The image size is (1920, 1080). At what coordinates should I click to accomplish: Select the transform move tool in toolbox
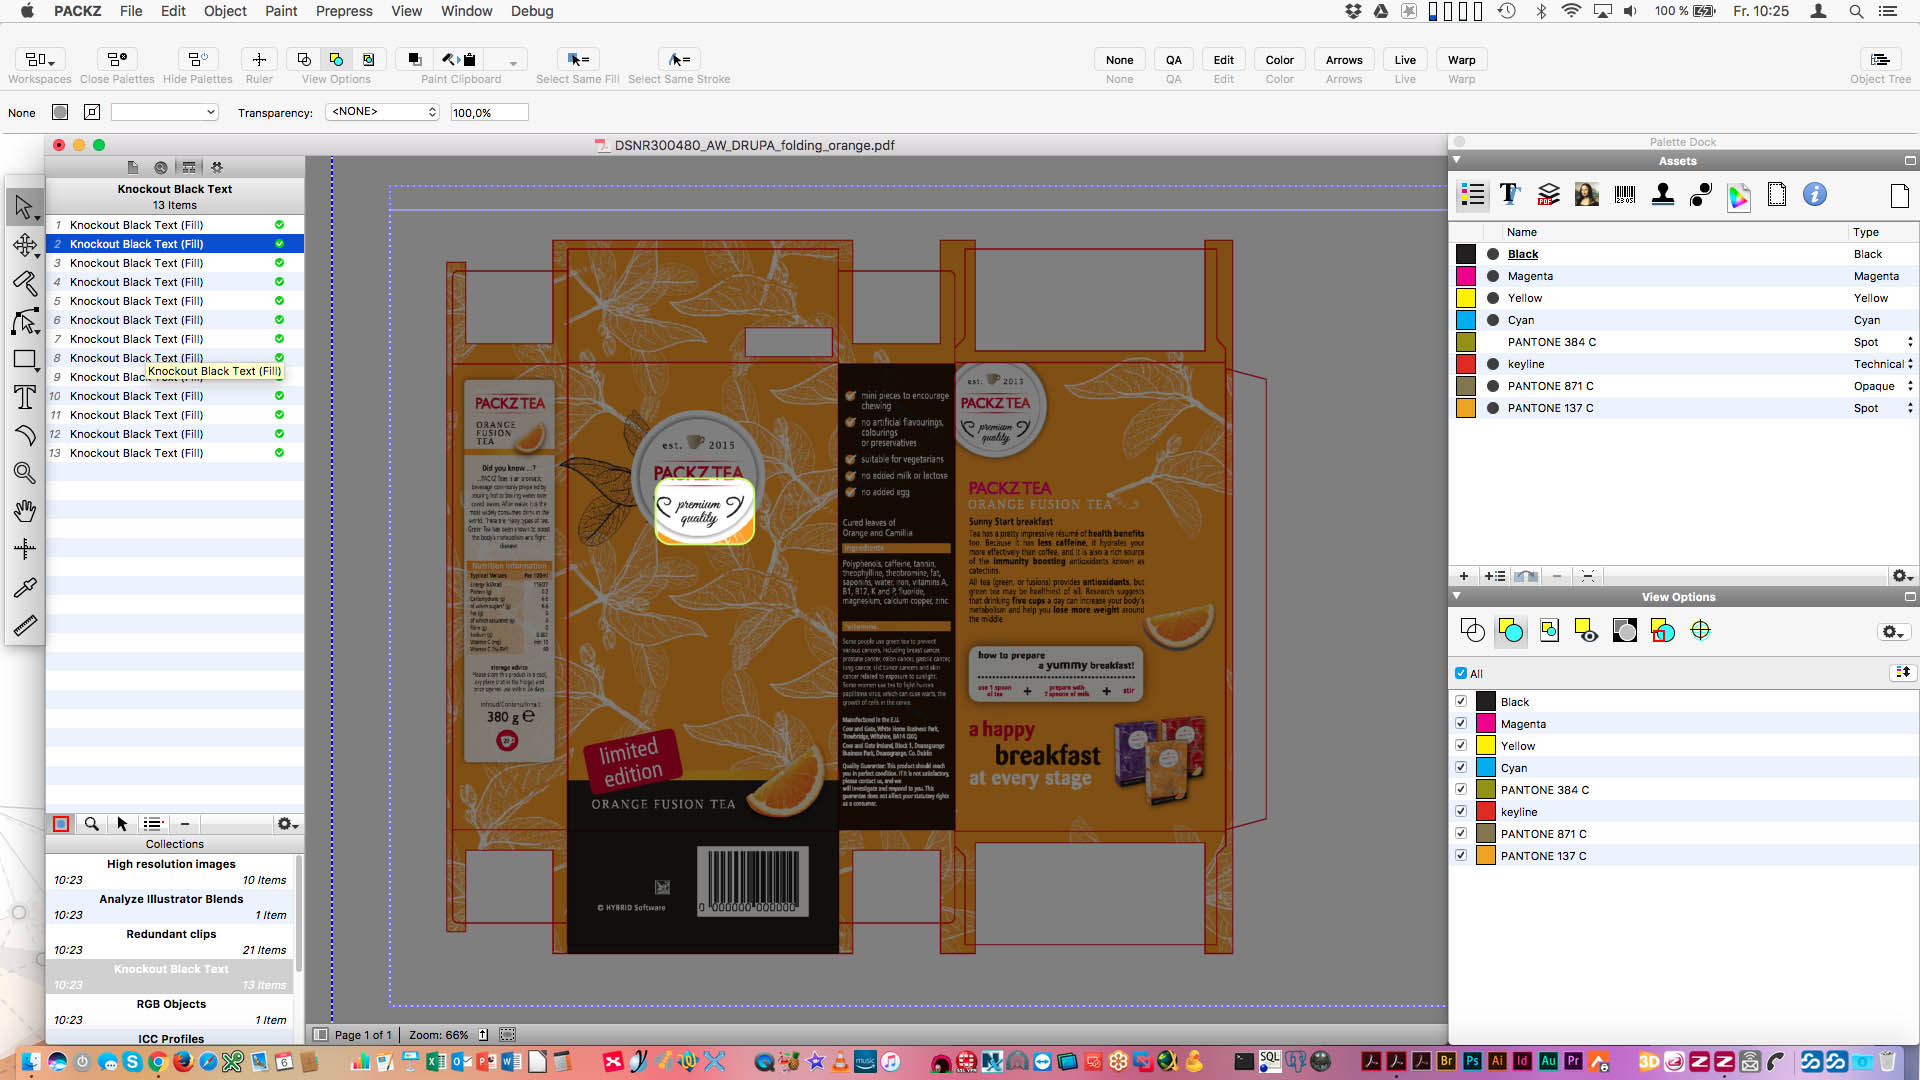pyautogui.click(x=25, y=245)
